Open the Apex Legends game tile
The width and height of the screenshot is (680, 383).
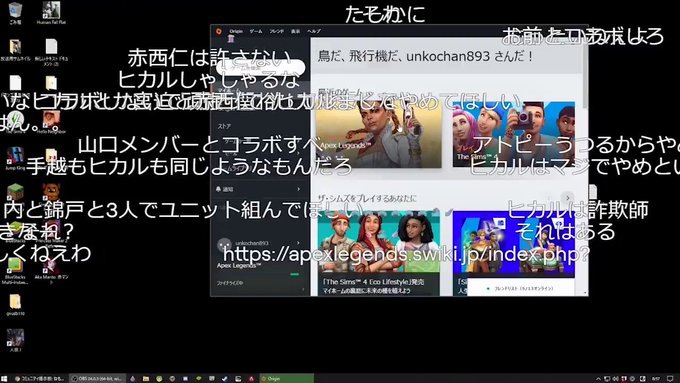point(379,134)
